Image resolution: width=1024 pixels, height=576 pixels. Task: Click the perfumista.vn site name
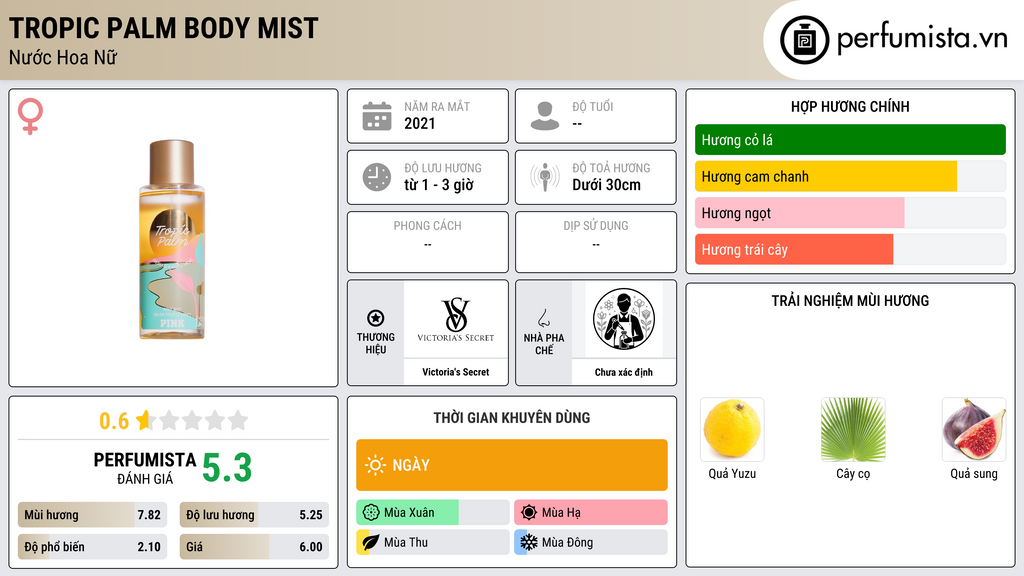point(922,39)
